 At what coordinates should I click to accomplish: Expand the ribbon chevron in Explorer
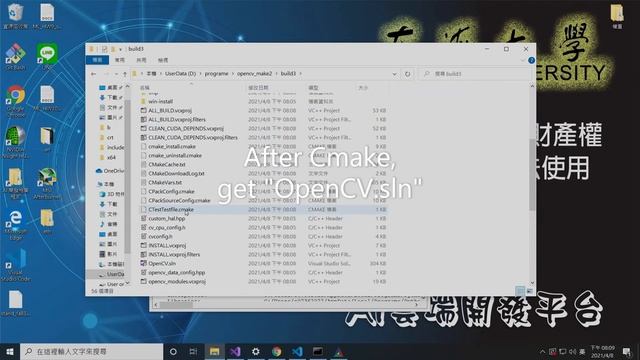(522, 60)
